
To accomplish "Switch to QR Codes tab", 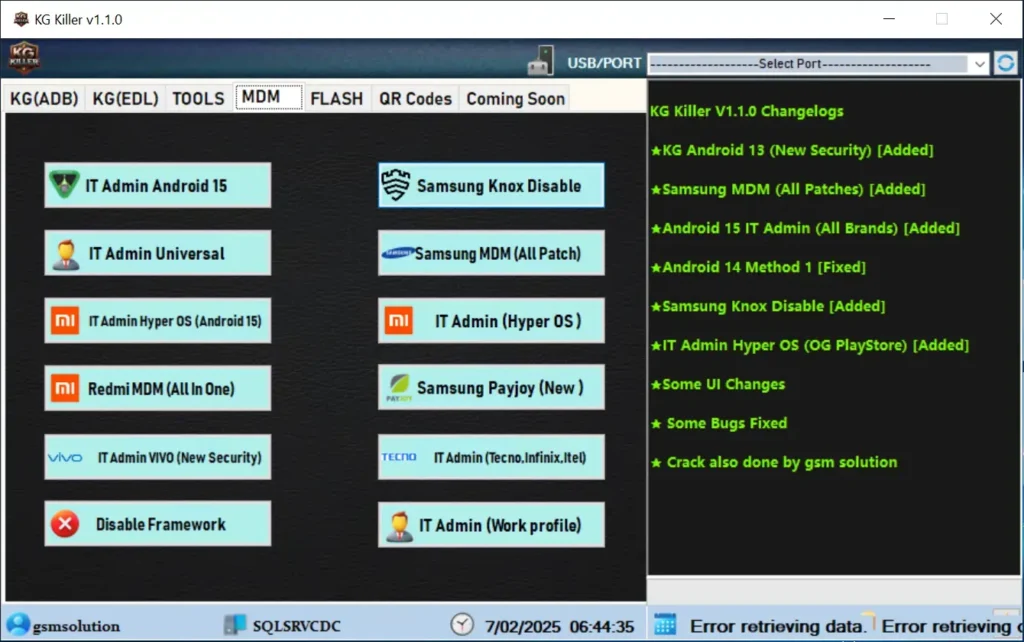I will (x=415, y=99).
